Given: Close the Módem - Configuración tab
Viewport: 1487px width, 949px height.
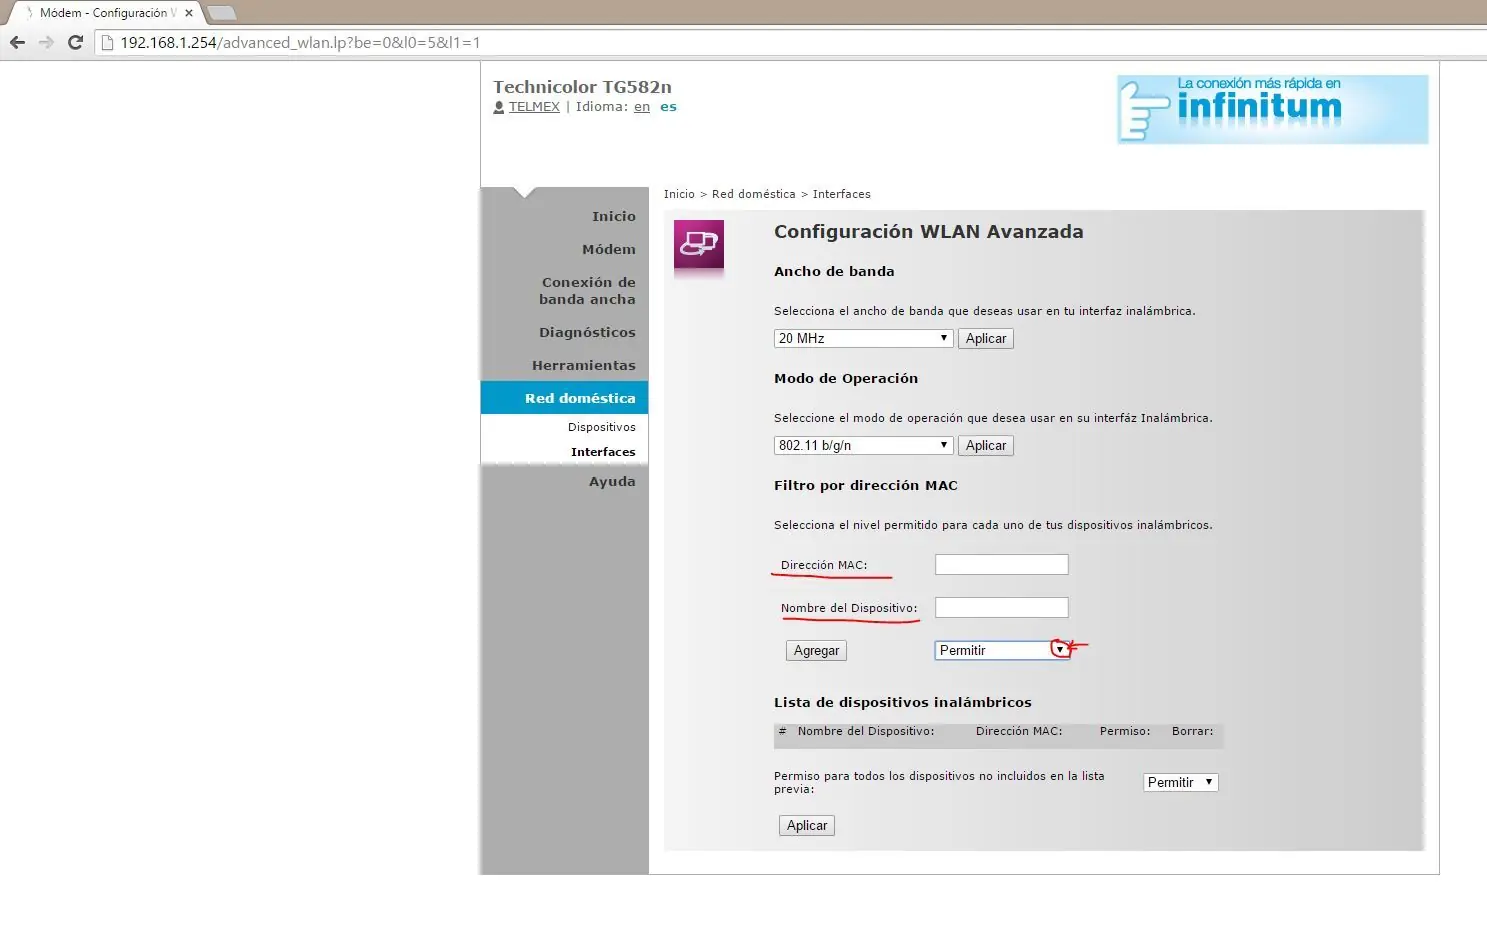Looking at the screenshot, I should [x=188, y=13].
